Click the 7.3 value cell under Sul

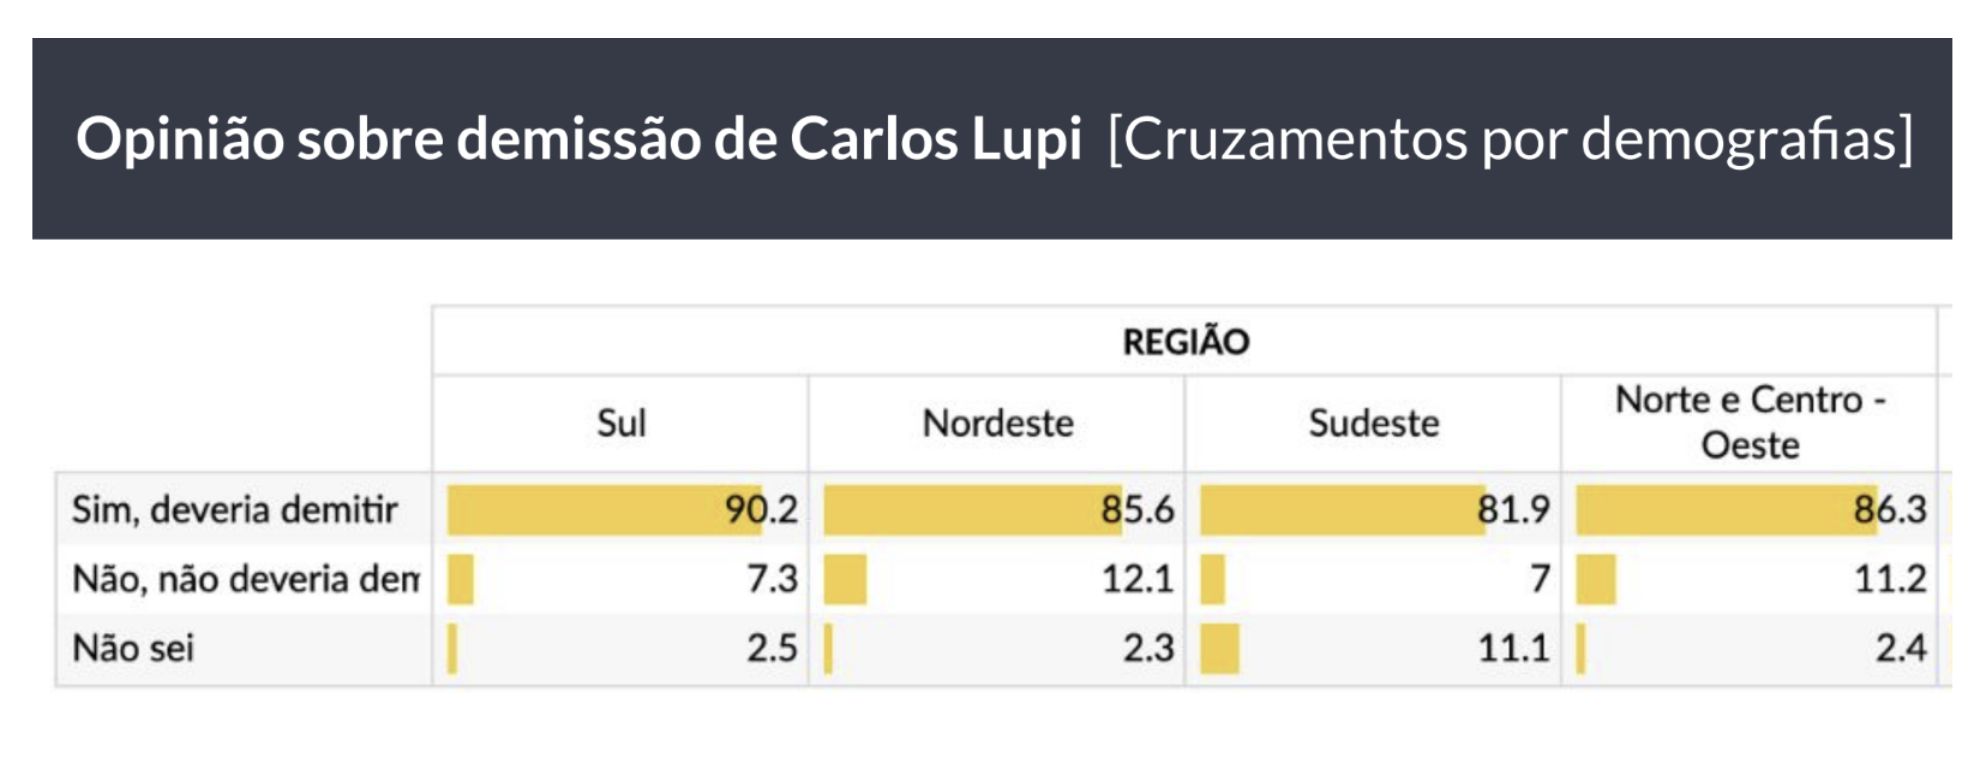[x=621, y=579]
